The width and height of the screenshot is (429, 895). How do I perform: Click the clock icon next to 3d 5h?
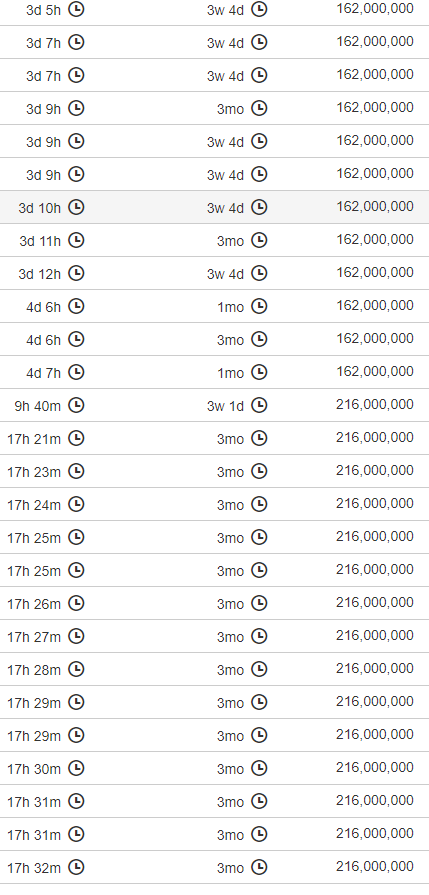[x=76, y=9]
